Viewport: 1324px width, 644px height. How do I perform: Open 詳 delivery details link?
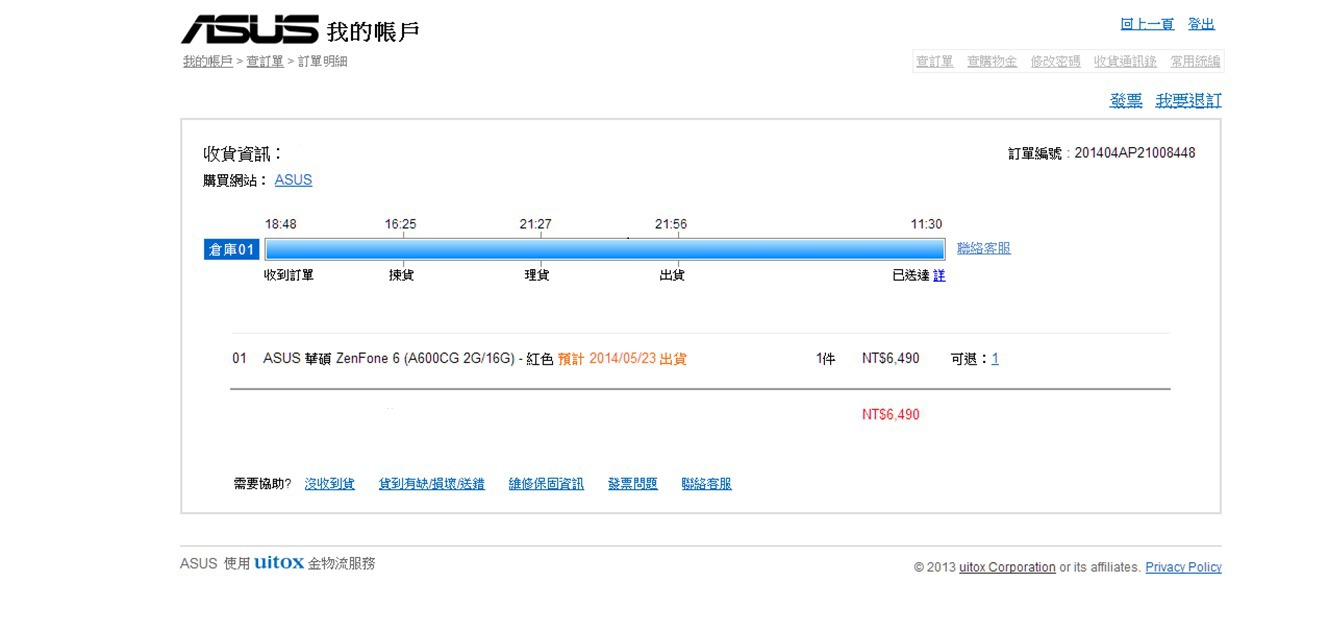click(x=939, y=275)
